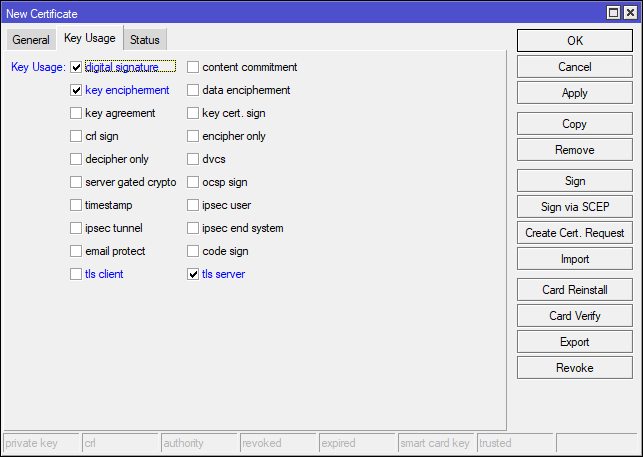
Task: Maximize the New Certificate window
Action: (x=613, y=13)
